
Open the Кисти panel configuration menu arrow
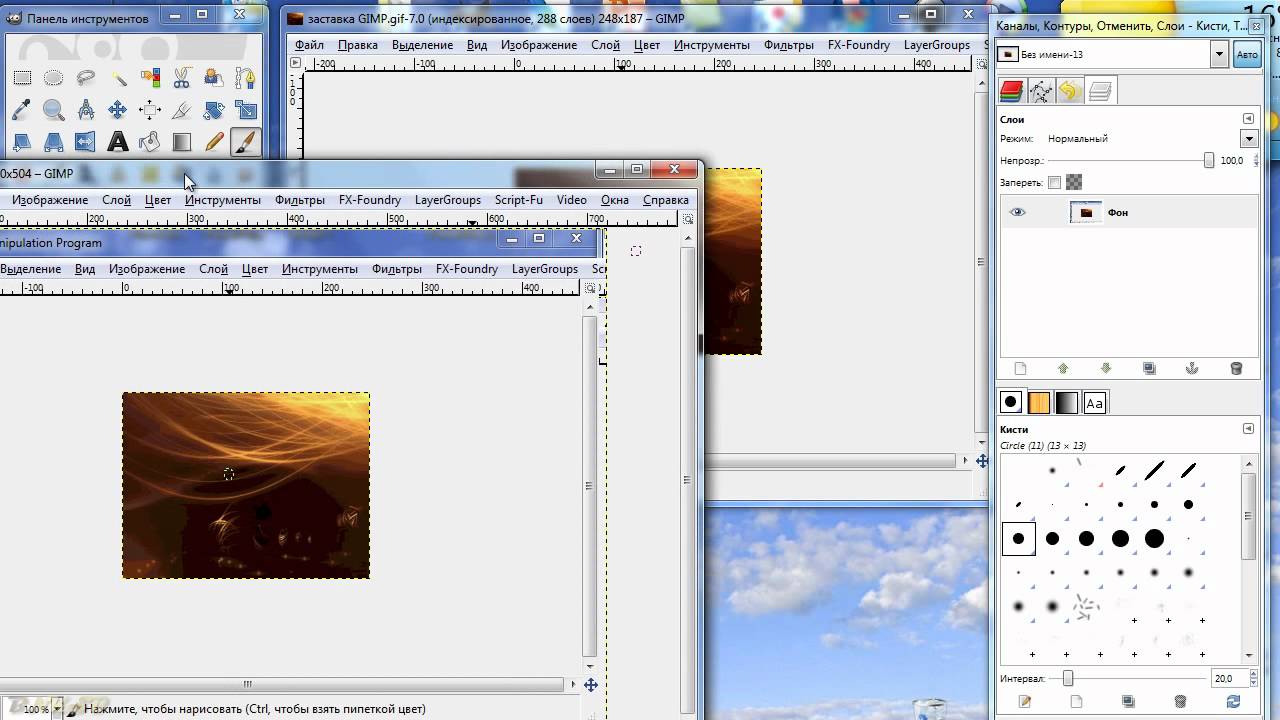tap(1248, 429)
